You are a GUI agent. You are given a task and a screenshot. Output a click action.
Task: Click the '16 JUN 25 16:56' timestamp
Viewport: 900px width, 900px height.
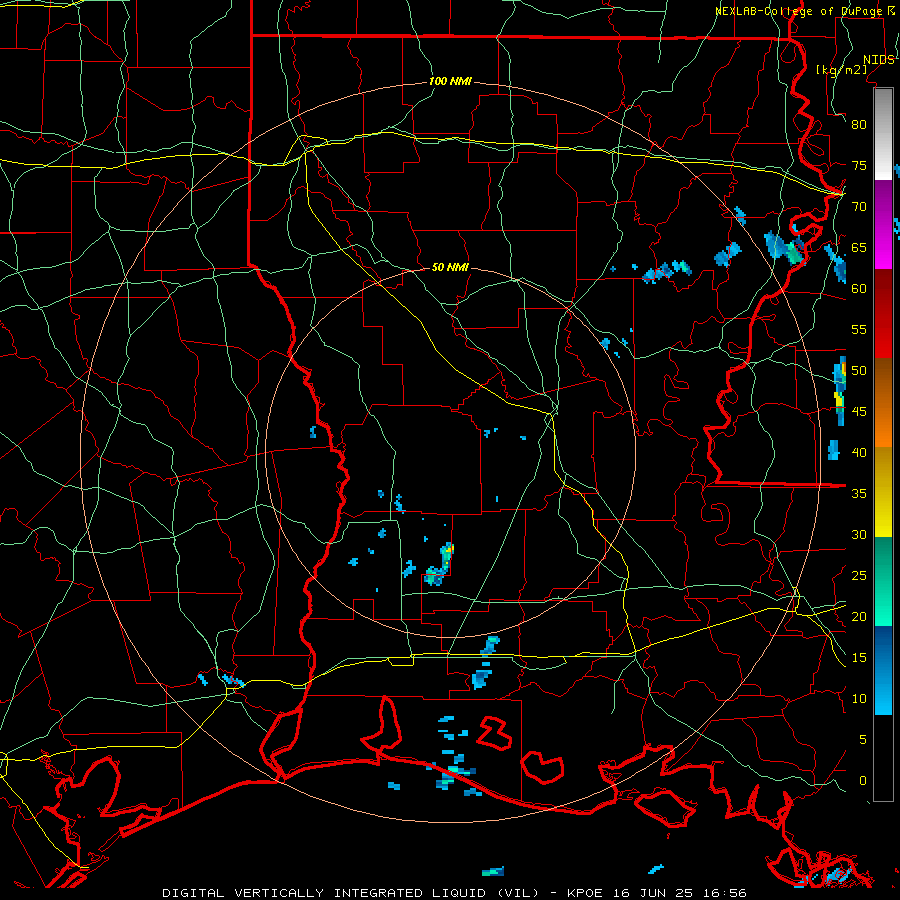pyautogui.click(x=680, y=893)
